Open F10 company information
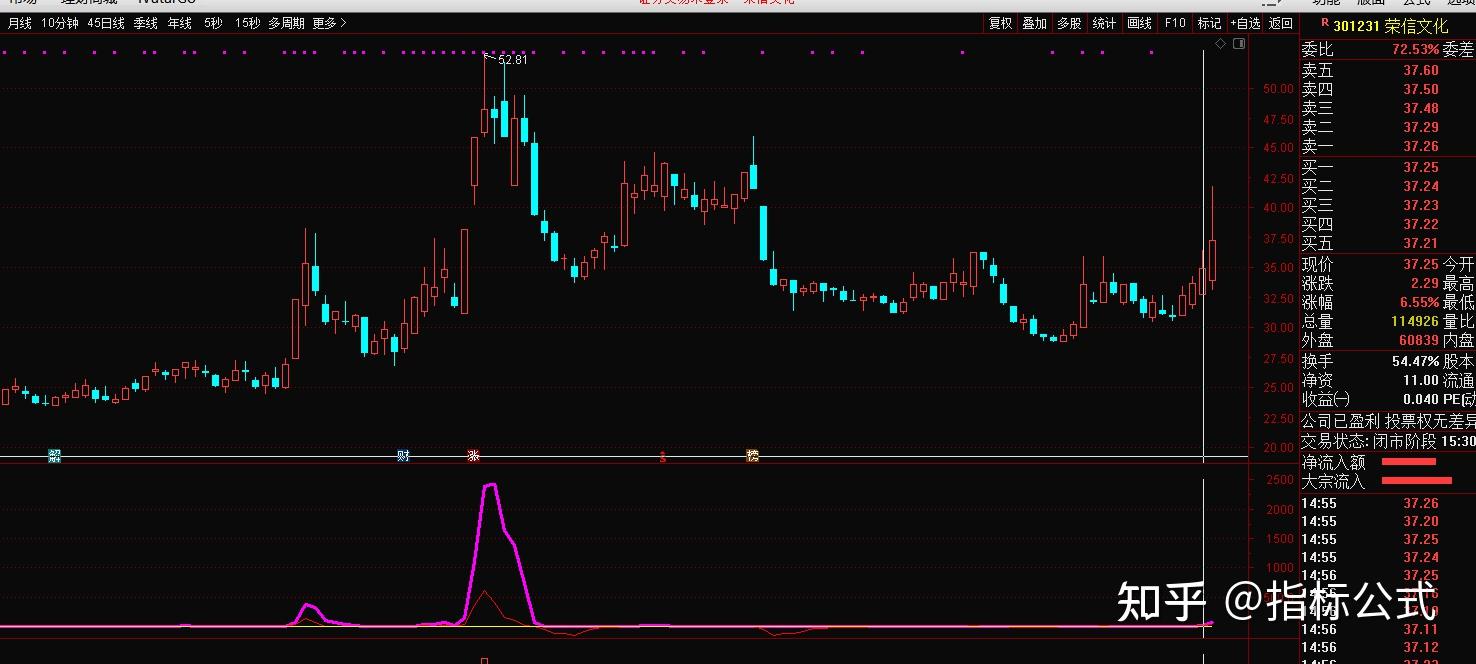This screenshot has height=664, width=1476. 1175,23
